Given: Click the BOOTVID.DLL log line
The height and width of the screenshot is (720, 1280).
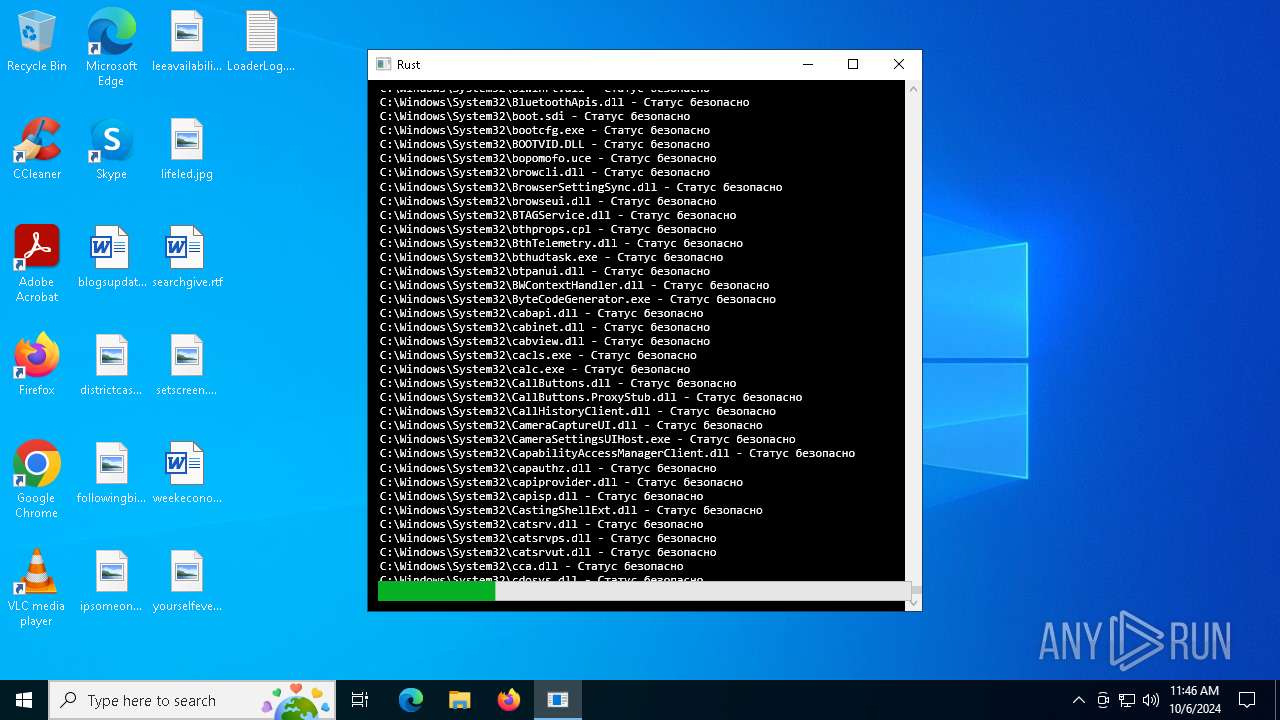Looking at the screenshot, I should click(x=544, y=144).
